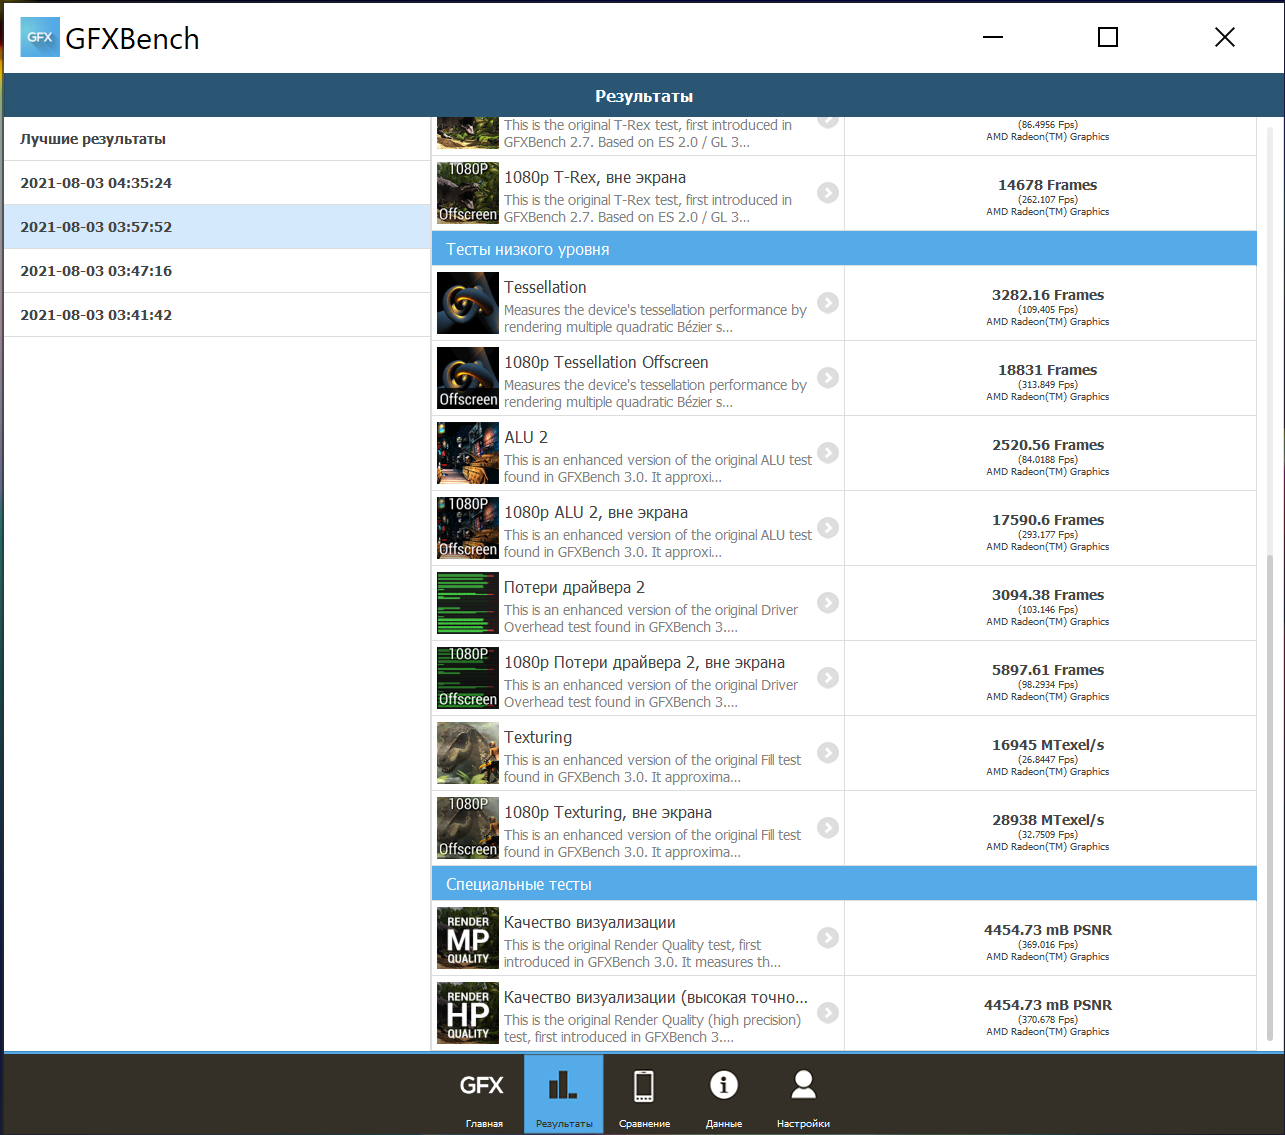Screen dimensions: 1285x1135
Task: Expand details arrow for 1080p ALU 2, вне экрана
Action: tap(828, 527)
